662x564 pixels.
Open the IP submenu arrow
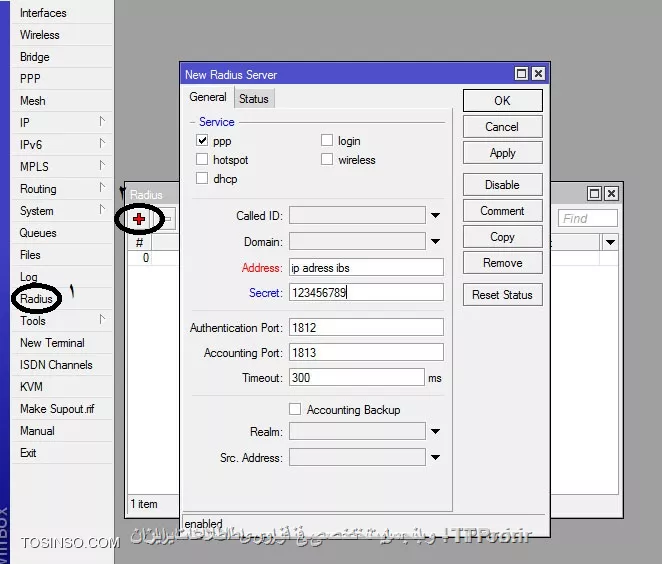(x=102, y=122)
